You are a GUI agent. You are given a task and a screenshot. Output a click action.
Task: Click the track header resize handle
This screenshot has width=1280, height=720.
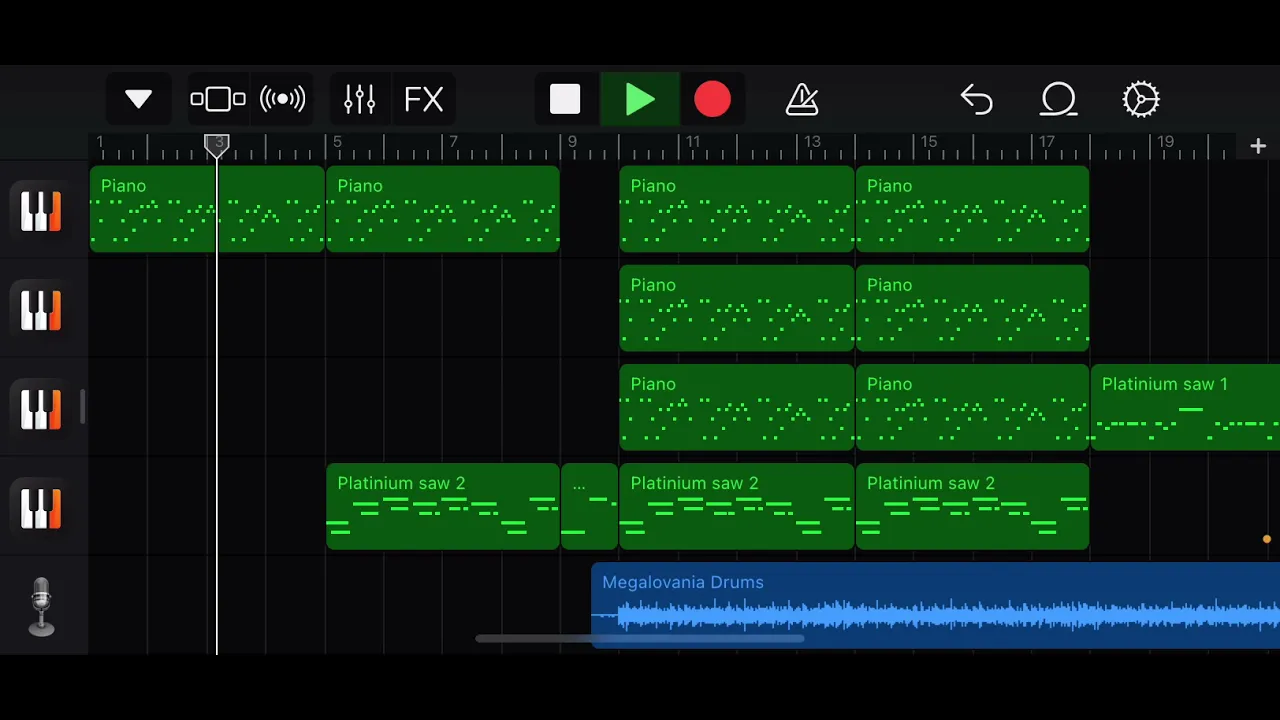(x=82, y=408)
